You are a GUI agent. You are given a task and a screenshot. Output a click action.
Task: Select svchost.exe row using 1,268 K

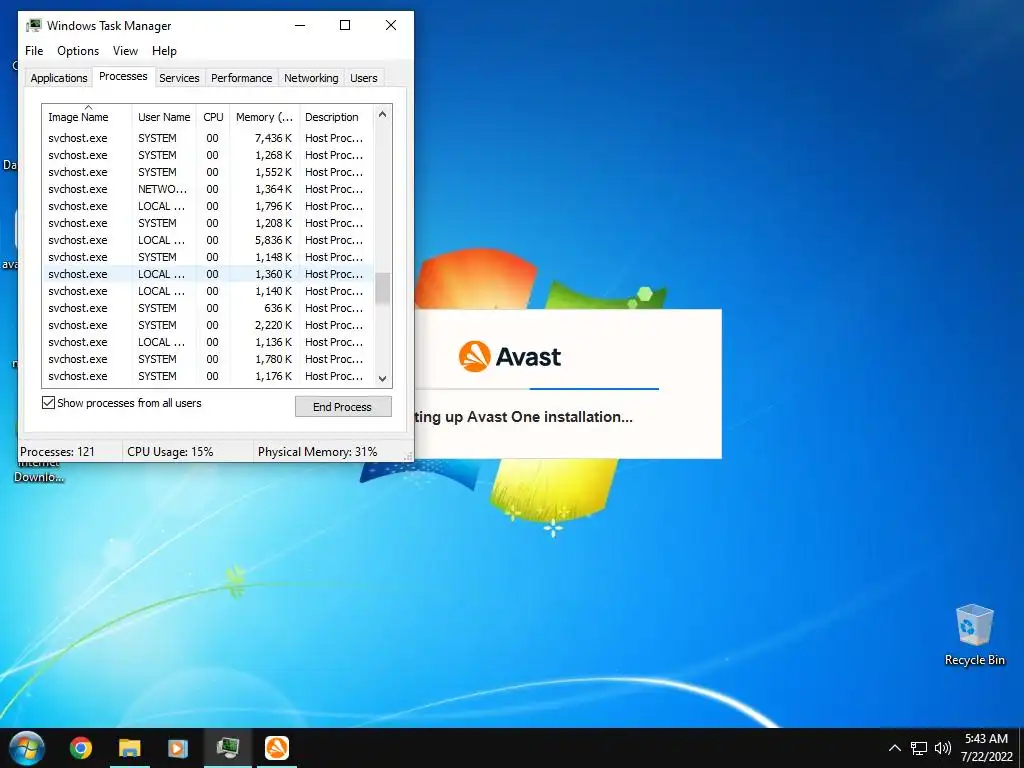(x=208, y=155)
